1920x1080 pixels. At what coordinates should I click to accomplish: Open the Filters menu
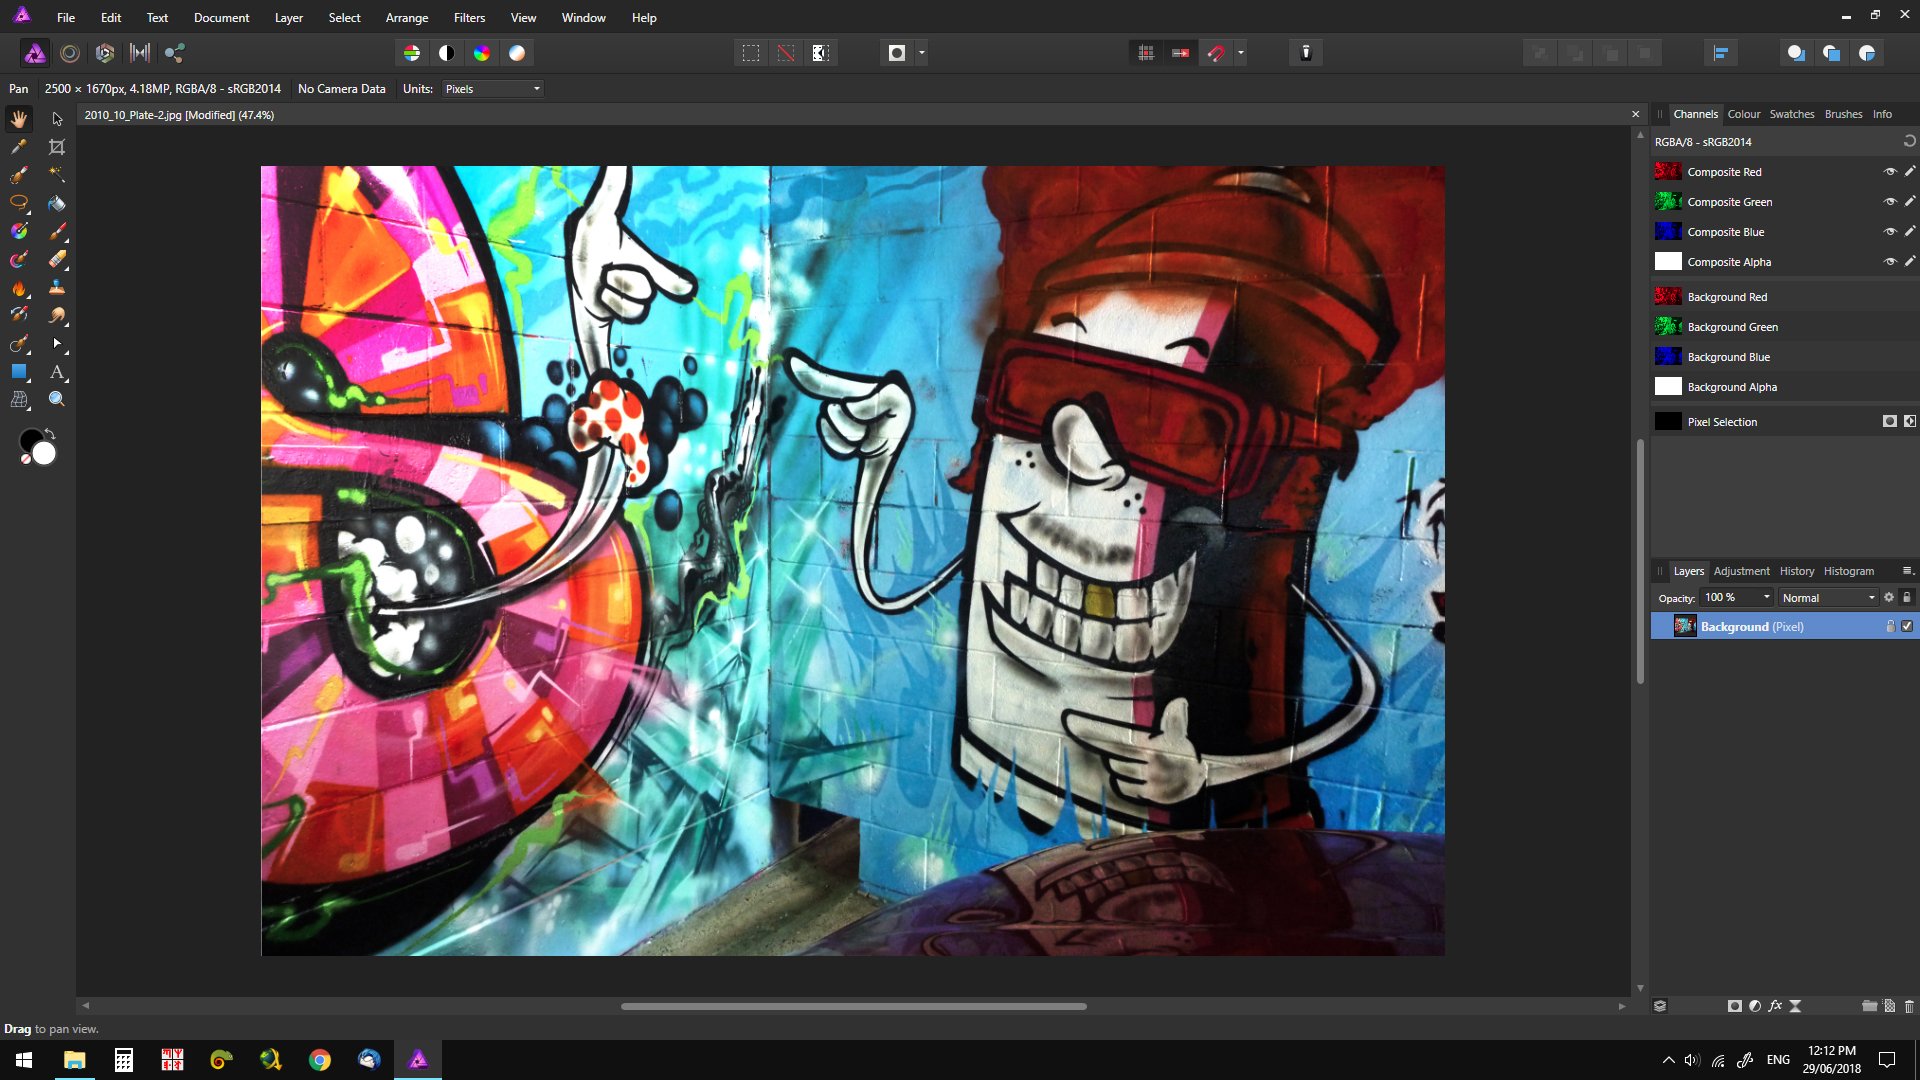[x=469, y=18]
